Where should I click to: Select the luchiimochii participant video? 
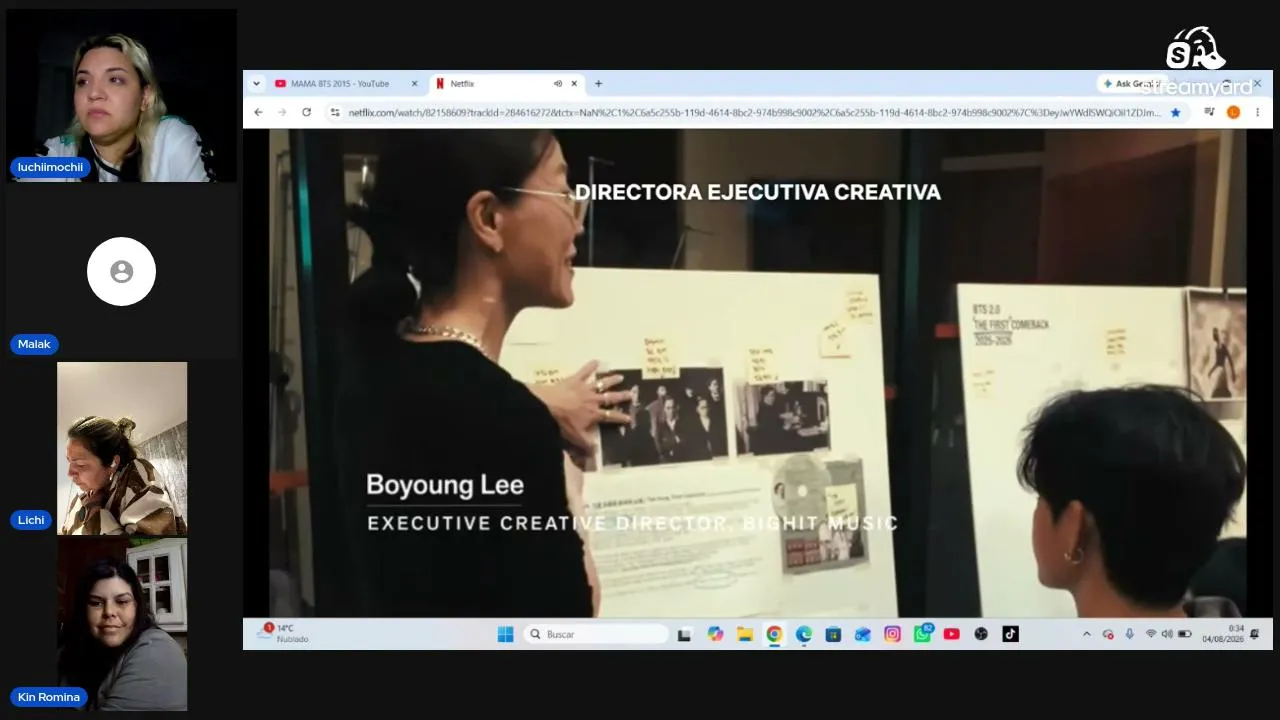pyautogui.click(x=122, y=96)
